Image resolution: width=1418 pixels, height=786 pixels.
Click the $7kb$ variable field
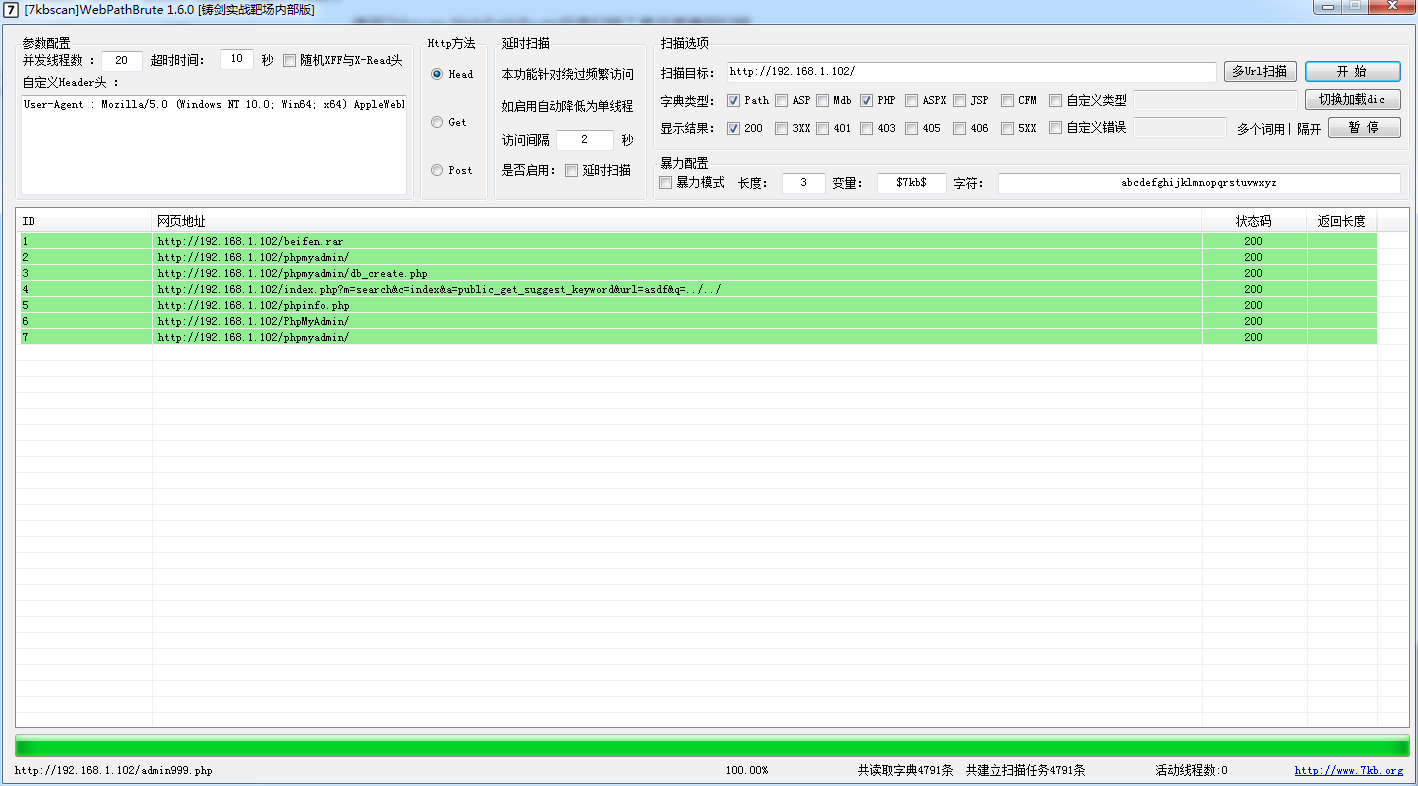click(x=912, y=183)
